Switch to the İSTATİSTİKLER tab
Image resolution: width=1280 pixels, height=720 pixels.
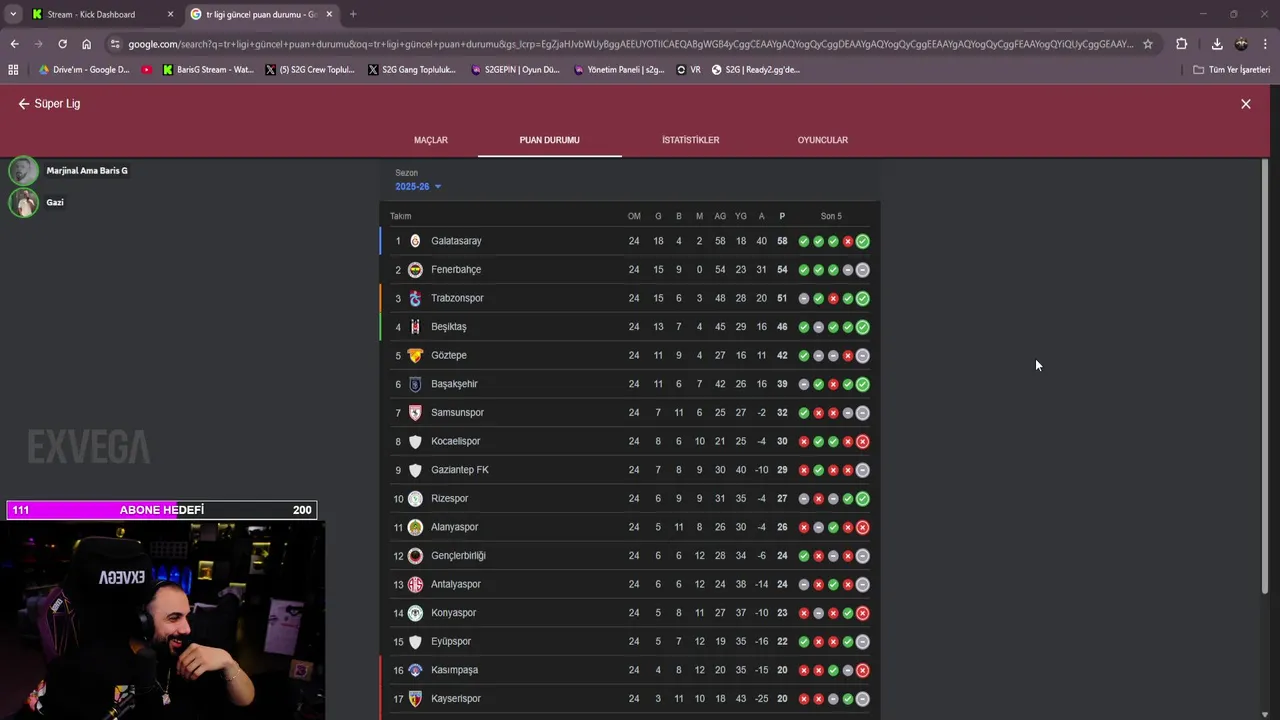[x=690, y=140]
